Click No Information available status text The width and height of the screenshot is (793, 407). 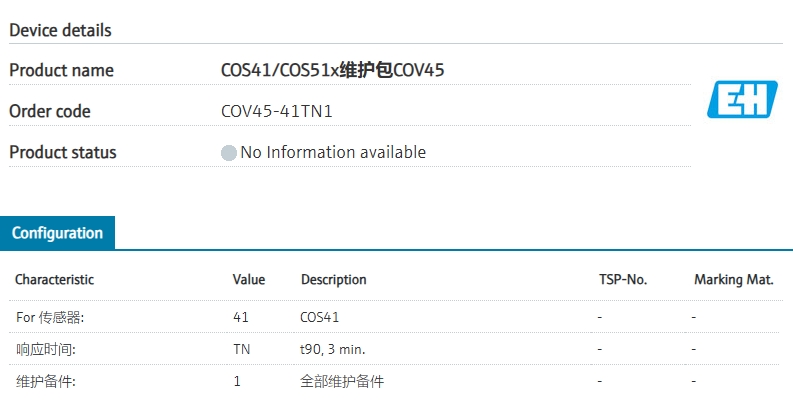(x=333, y=152)
